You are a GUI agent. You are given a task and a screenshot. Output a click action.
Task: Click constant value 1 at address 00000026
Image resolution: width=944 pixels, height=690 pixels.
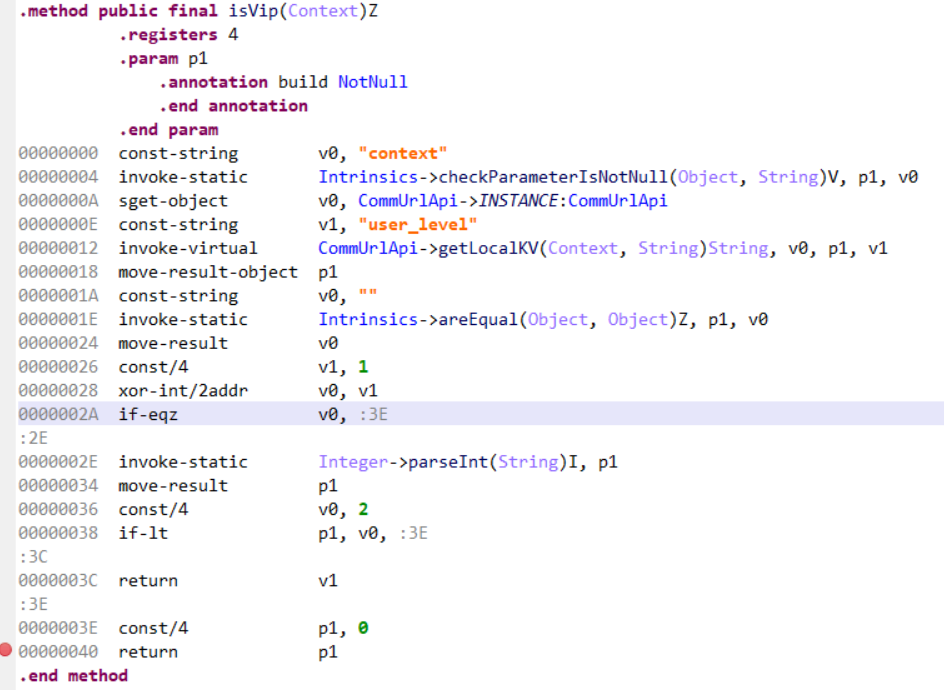363,367
